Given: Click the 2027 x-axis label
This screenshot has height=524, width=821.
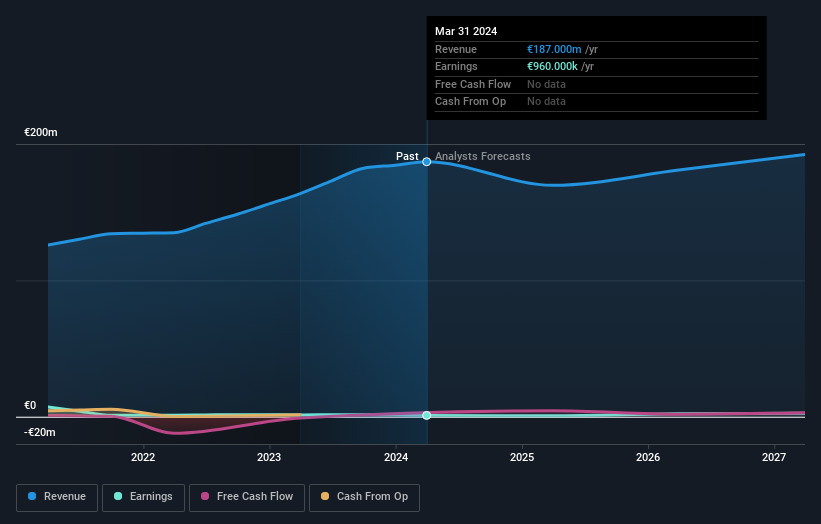Looking at the screenshot, I should (774, 458).
